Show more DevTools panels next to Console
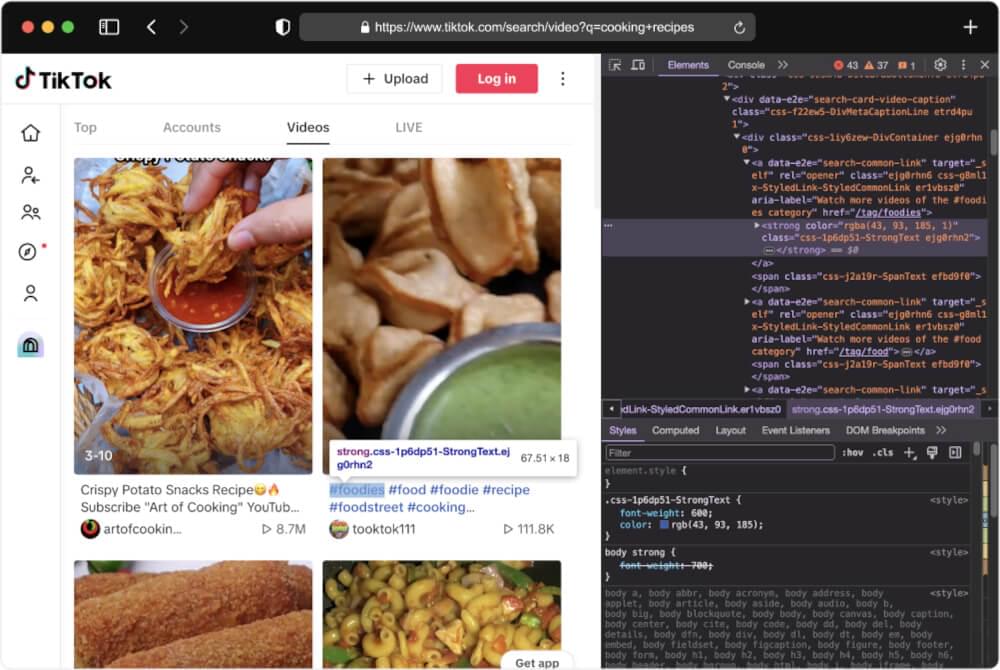 [x=783, y=65]
